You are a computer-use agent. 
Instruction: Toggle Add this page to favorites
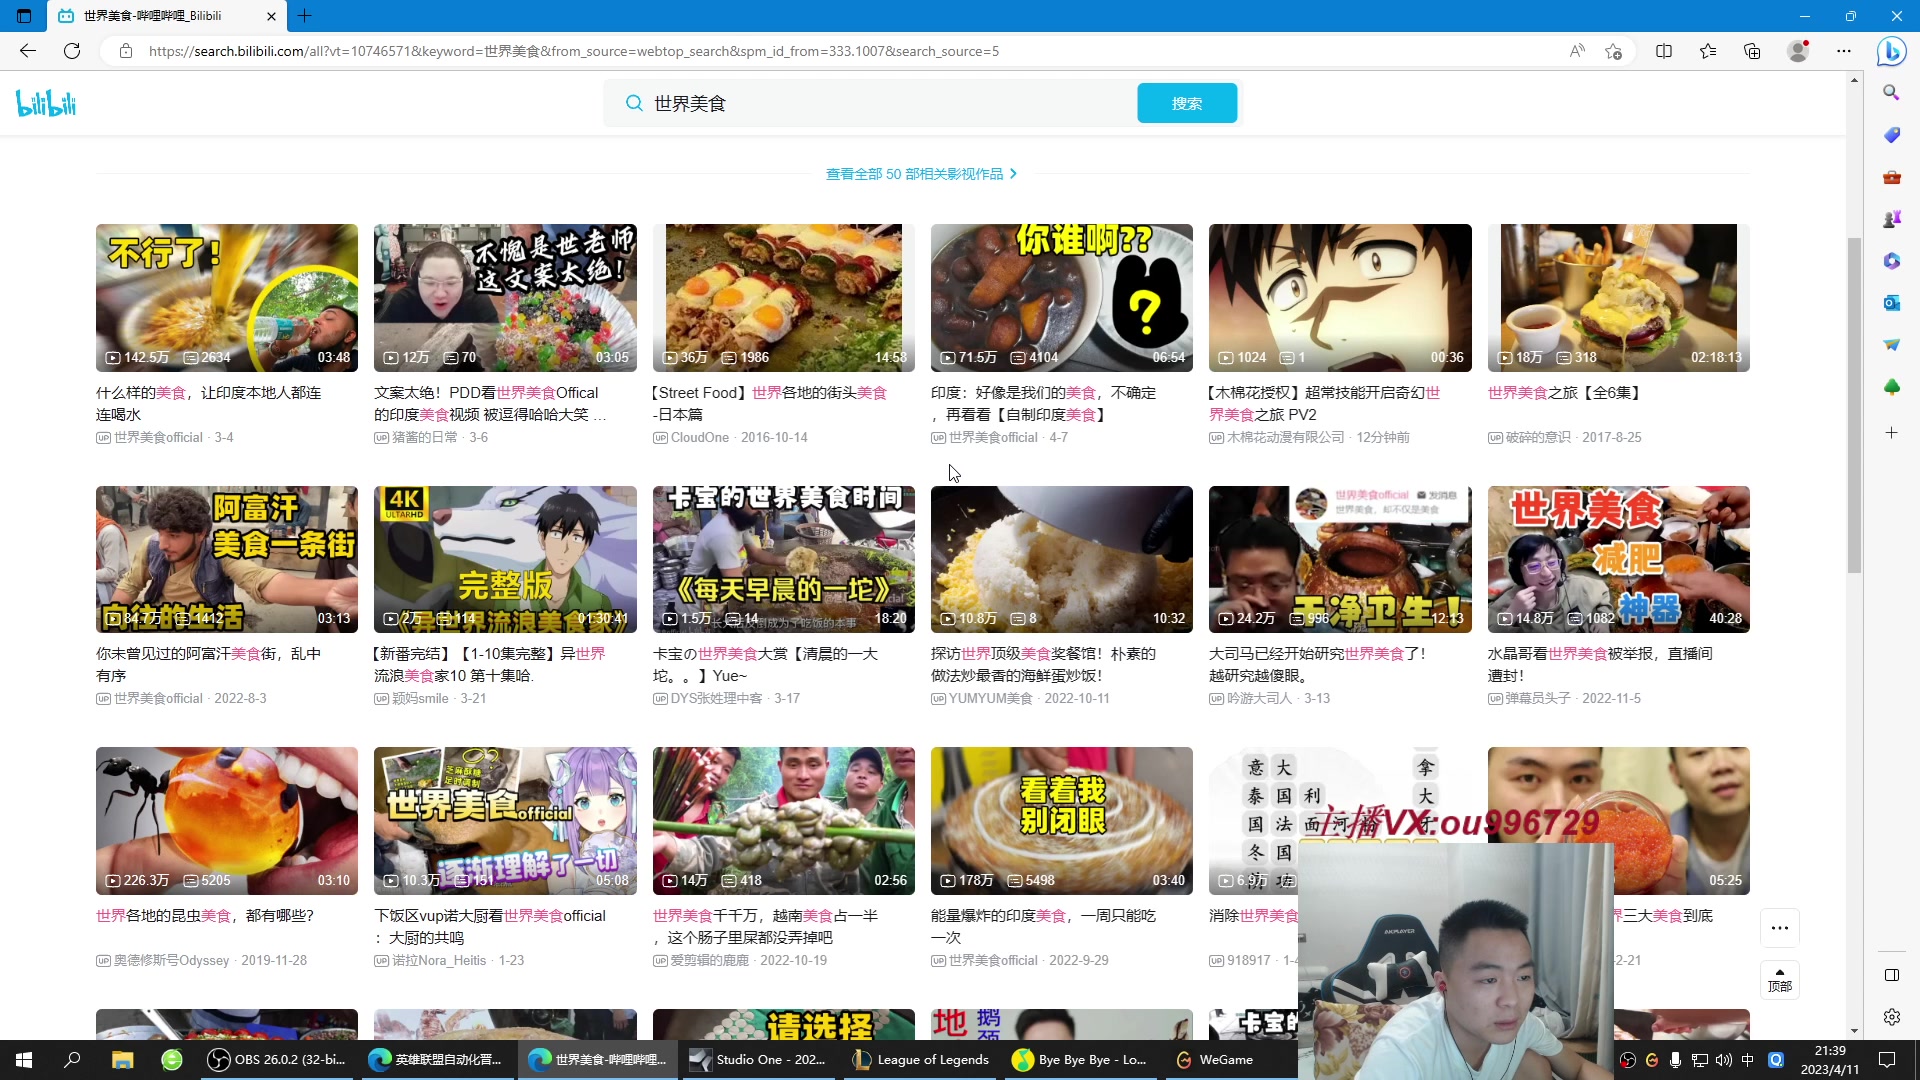(x=1612, y=51)
